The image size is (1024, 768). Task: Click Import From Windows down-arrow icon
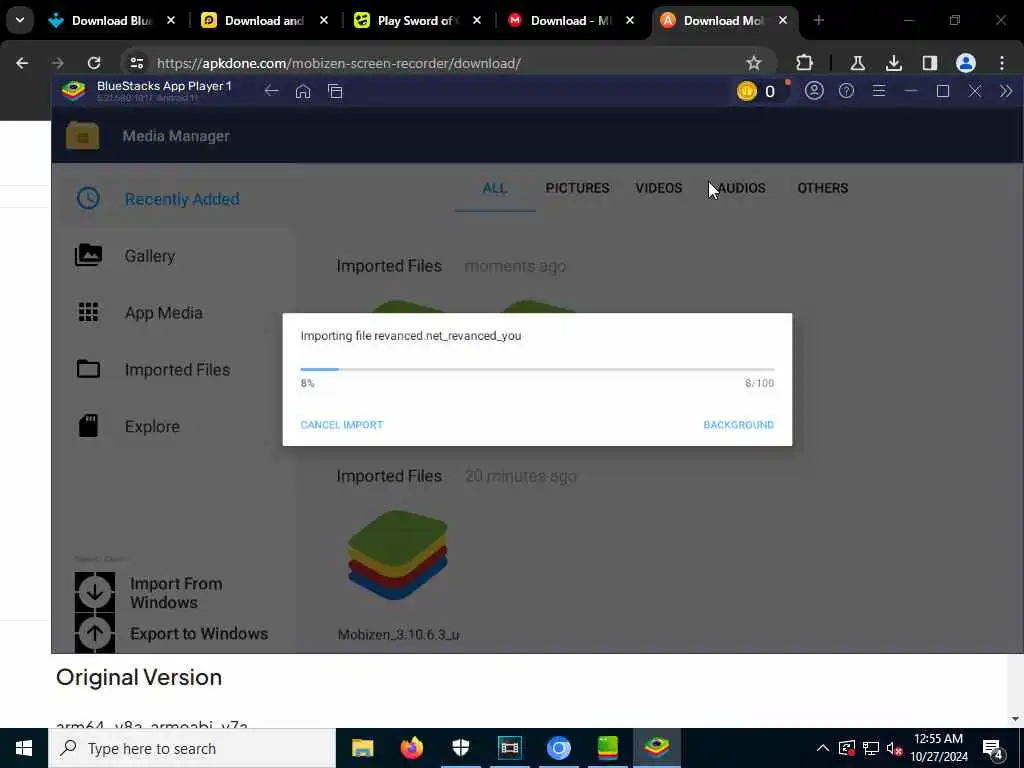pyautogui.click(x=95, y=592)
